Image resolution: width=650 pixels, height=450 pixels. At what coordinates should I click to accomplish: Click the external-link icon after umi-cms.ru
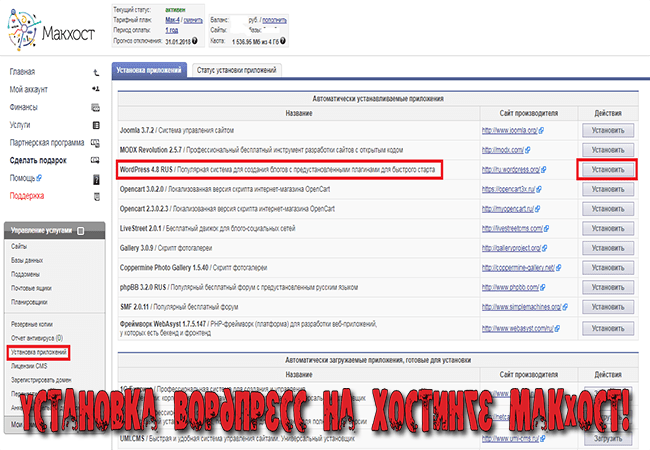pyautogui.click(x=543, y=438)
